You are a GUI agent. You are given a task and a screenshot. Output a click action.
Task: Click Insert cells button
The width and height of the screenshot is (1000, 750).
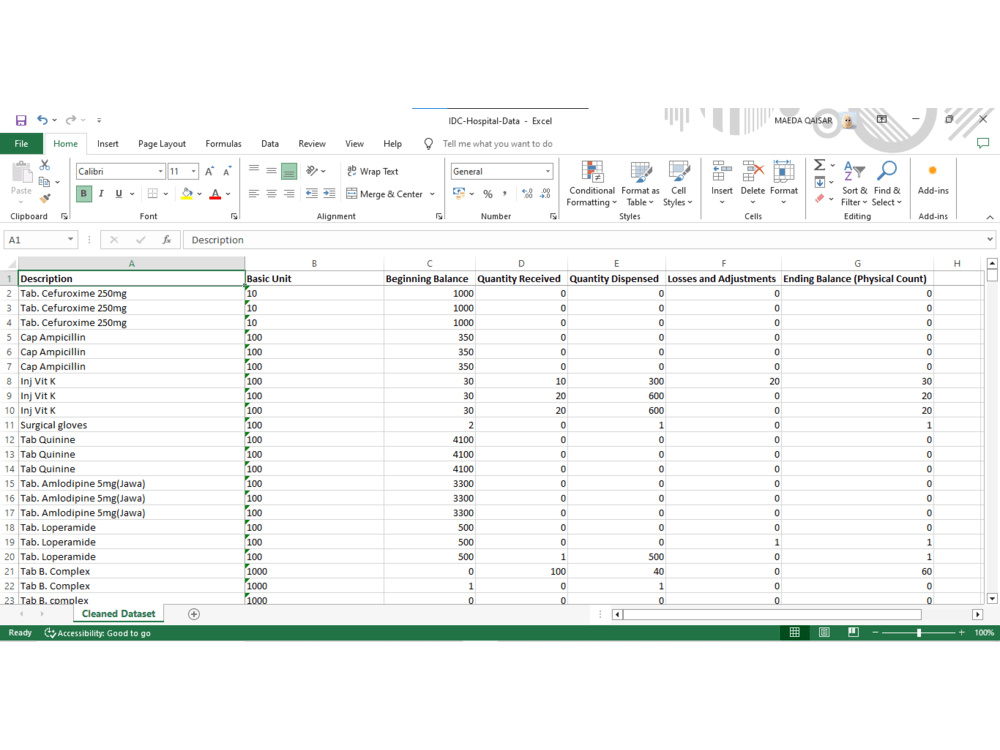point(722,184)
